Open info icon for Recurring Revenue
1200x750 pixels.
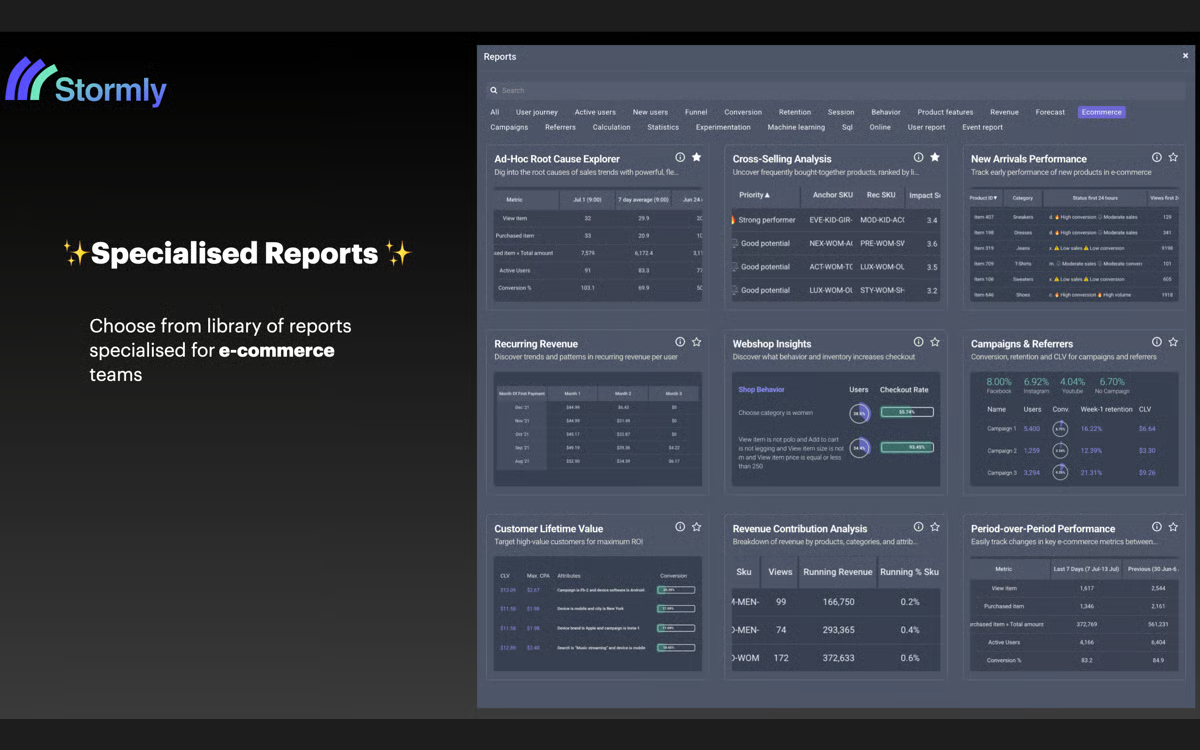point(680,342)
